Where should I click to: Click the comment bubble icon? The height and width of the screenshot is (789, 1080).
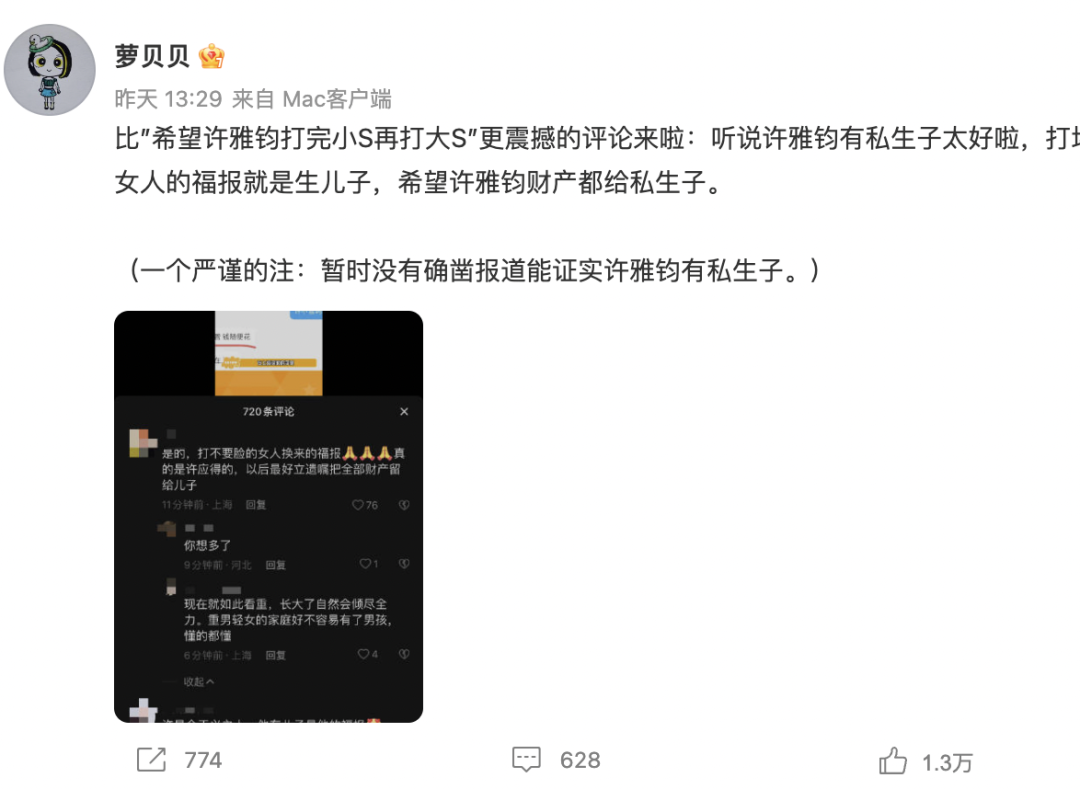point(526,759)
